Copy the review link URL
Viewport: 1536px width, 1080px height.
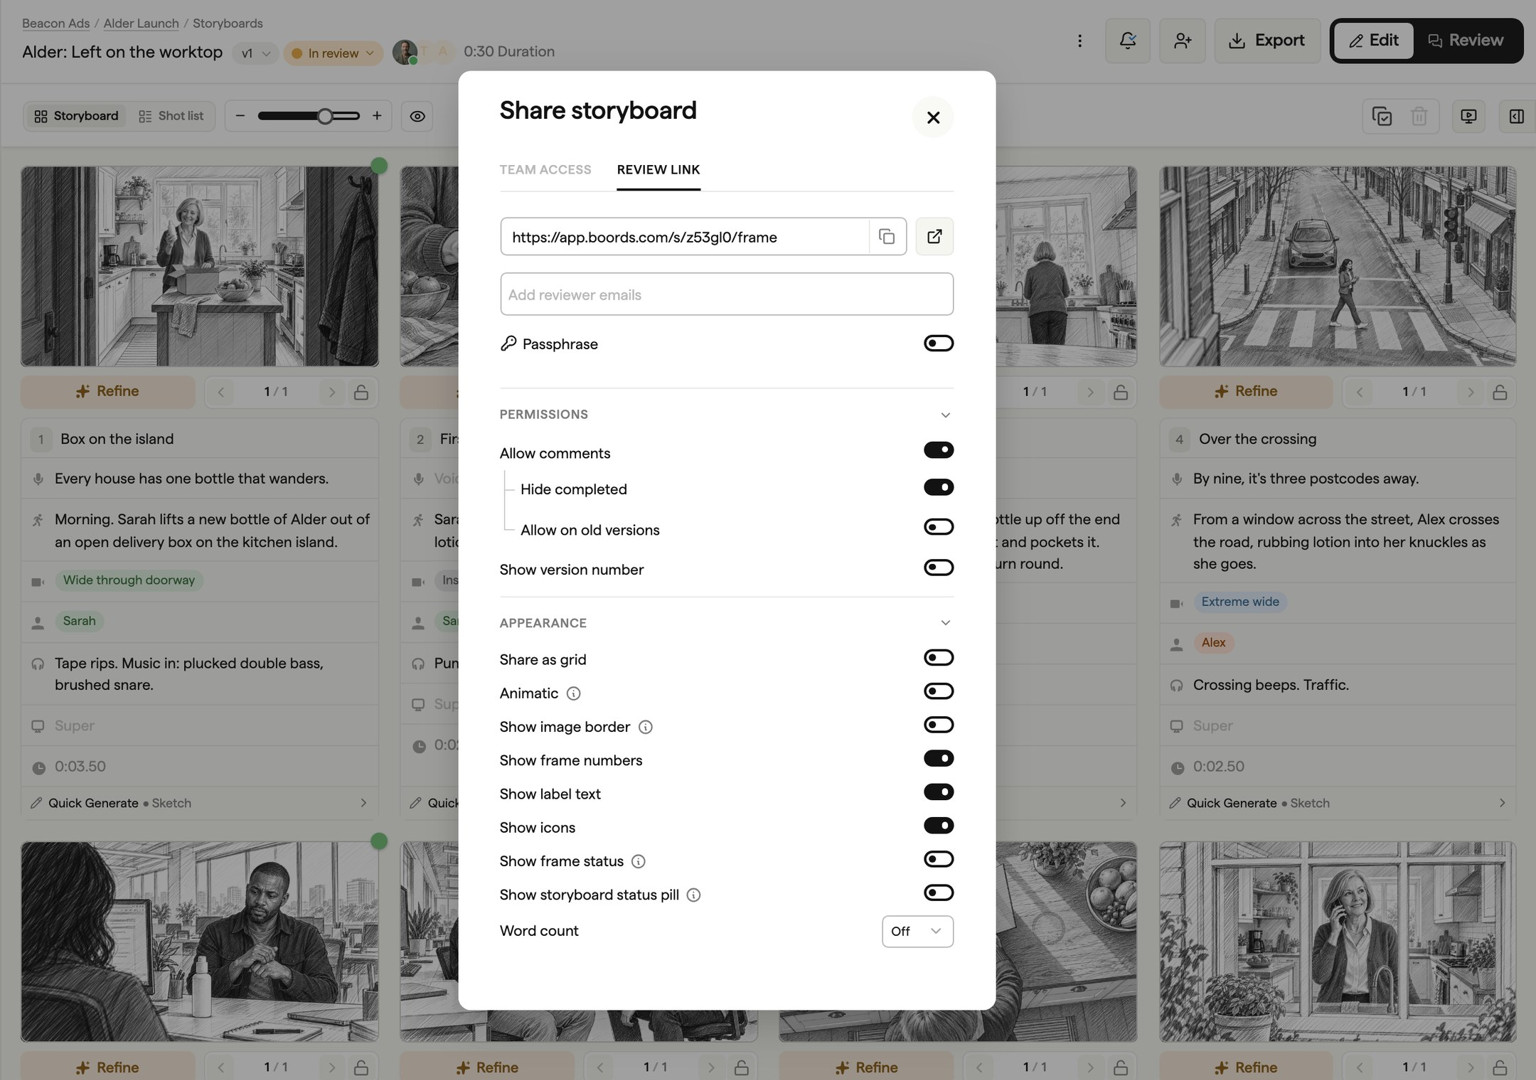tap(886, 237)
